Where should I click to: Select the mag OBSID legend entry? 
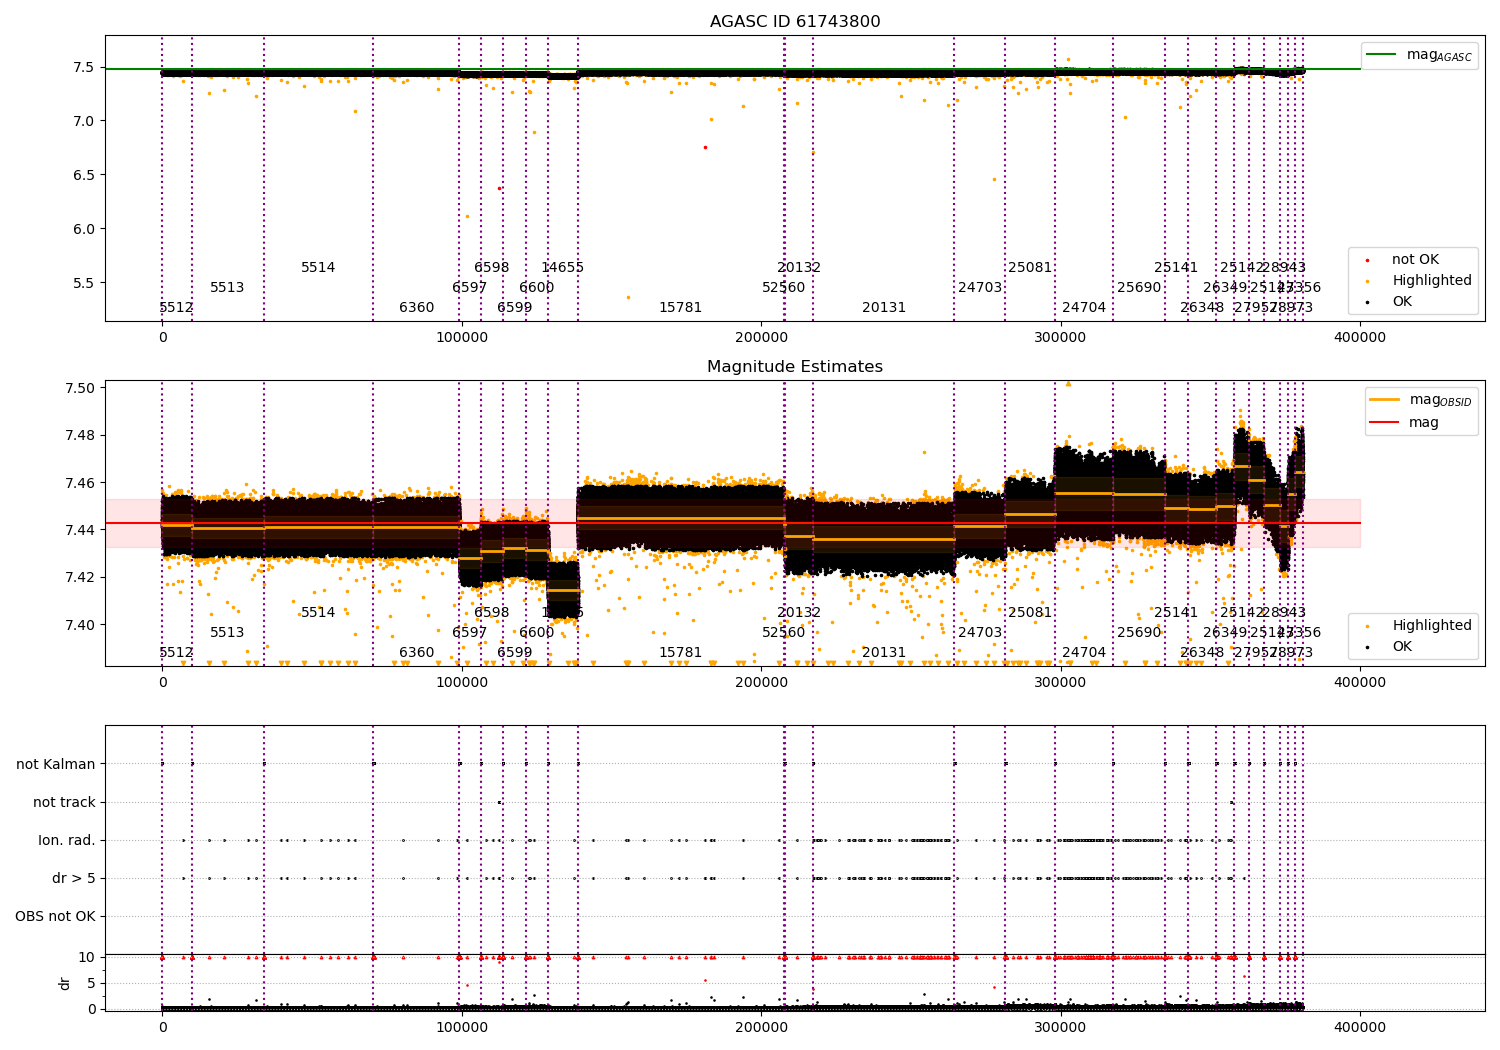coord(1421,400)
